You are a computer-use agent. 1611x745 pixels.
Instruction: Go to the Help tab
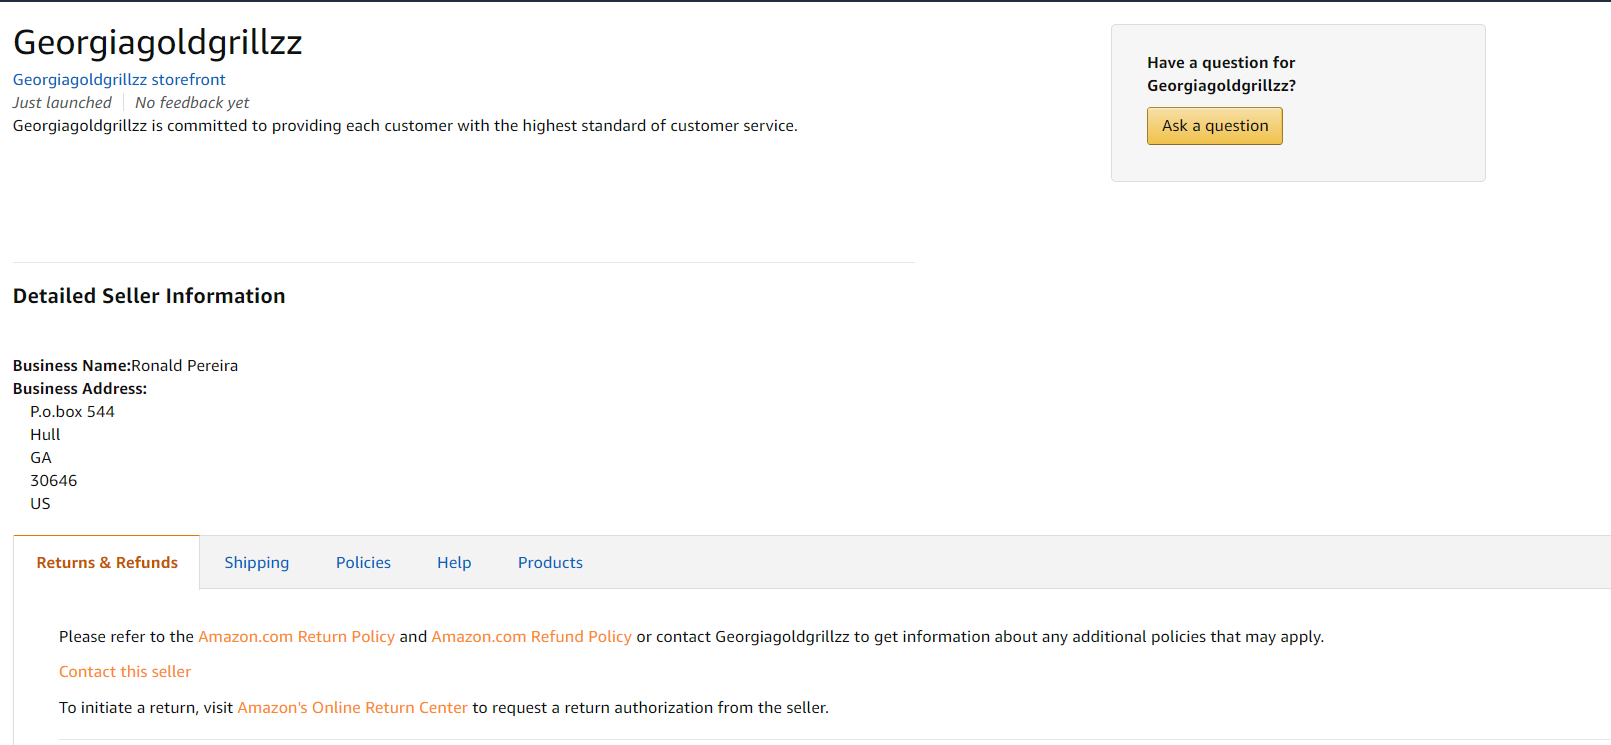click(x=454, y=563)
